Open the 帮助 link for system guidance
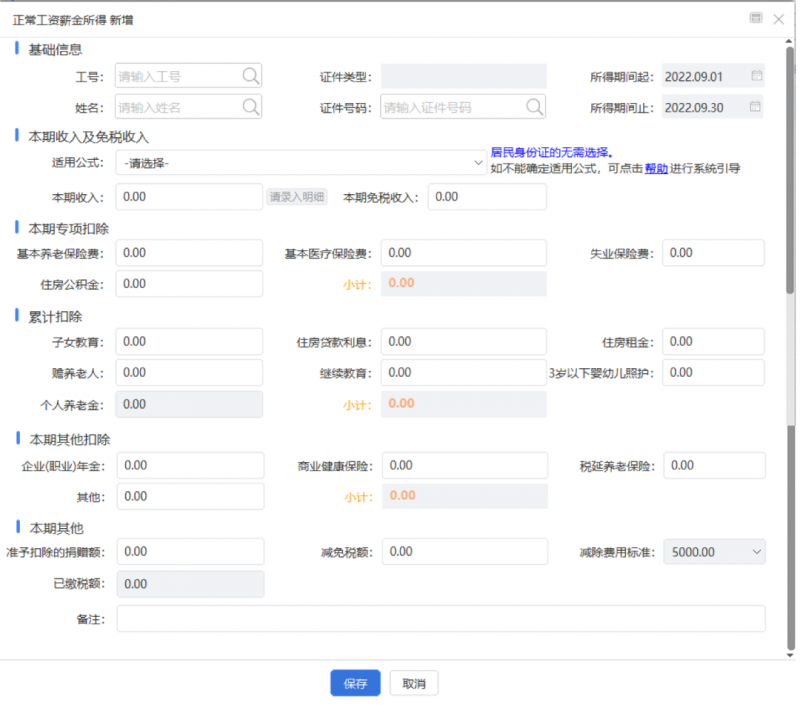 coord(656,169)
